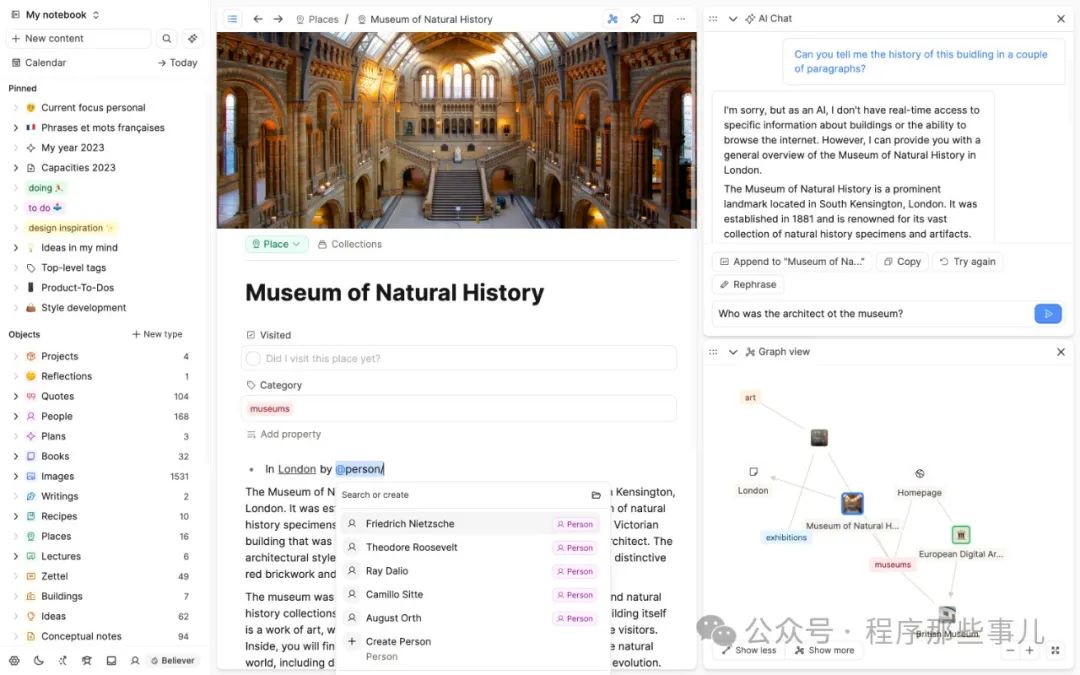Select Friedrich Nietzsche from the person list

472,524
